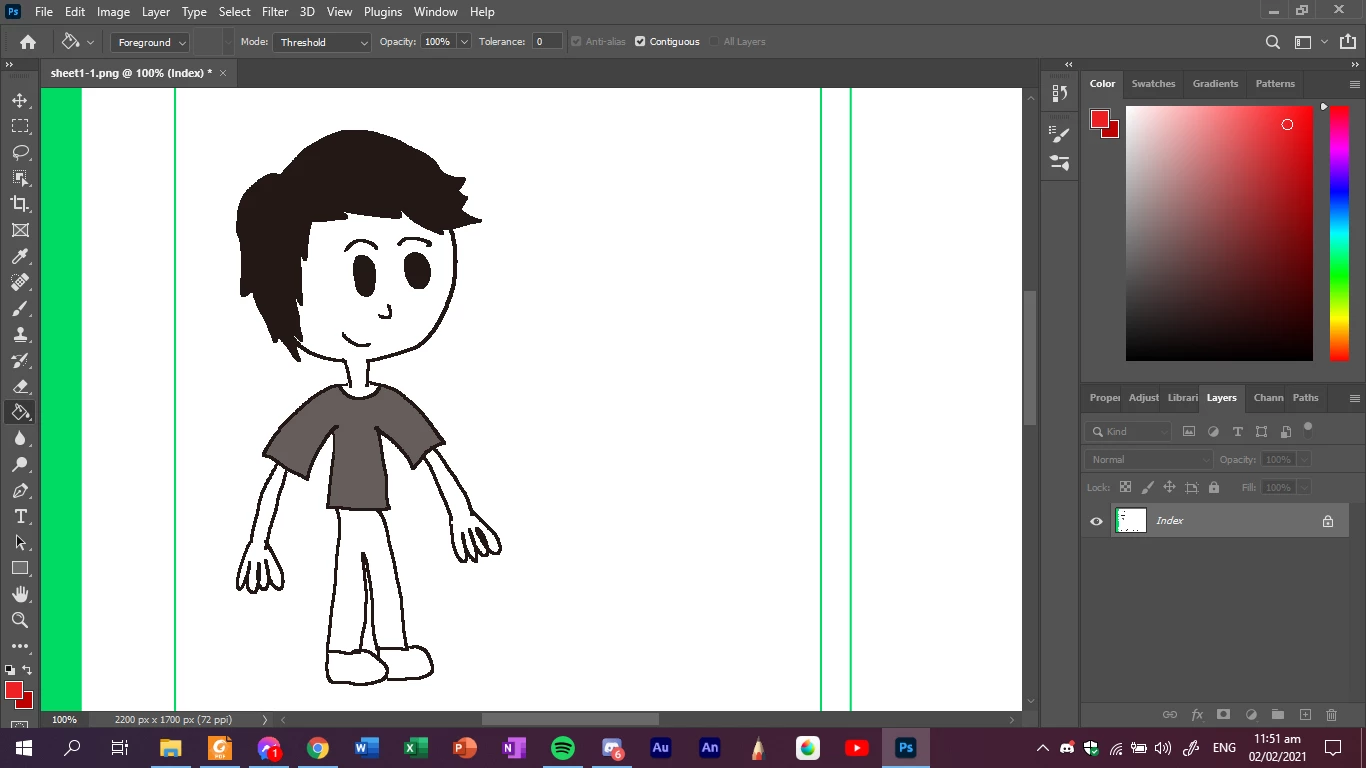Select the Dodge tool
Screen dimensions: 1366x768
pyautogui.click(x=20, y=464)
